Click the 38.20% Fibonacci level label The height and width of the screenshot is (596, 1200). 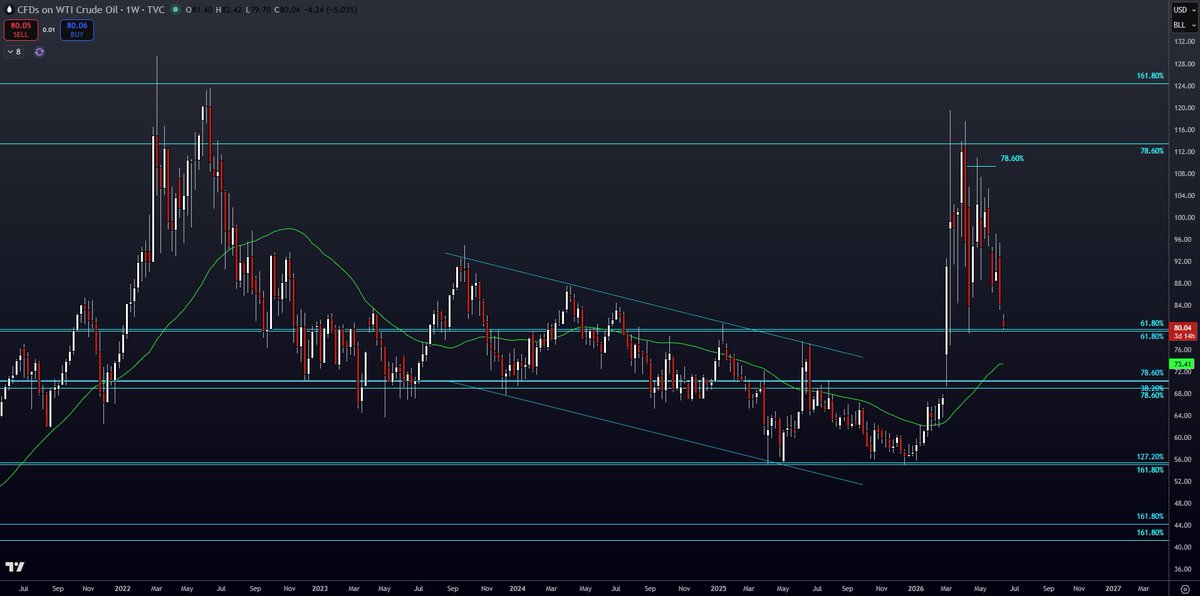[x=1152, y=387]
